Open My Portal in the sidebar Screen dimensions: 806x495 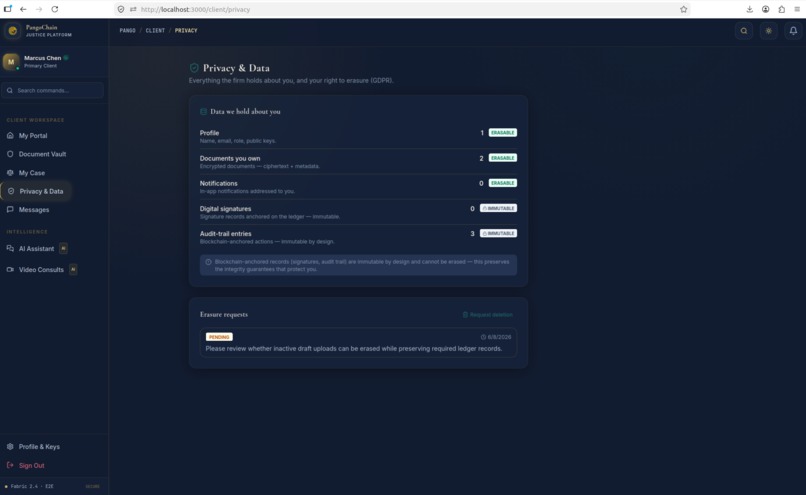(x=33, y=136)
